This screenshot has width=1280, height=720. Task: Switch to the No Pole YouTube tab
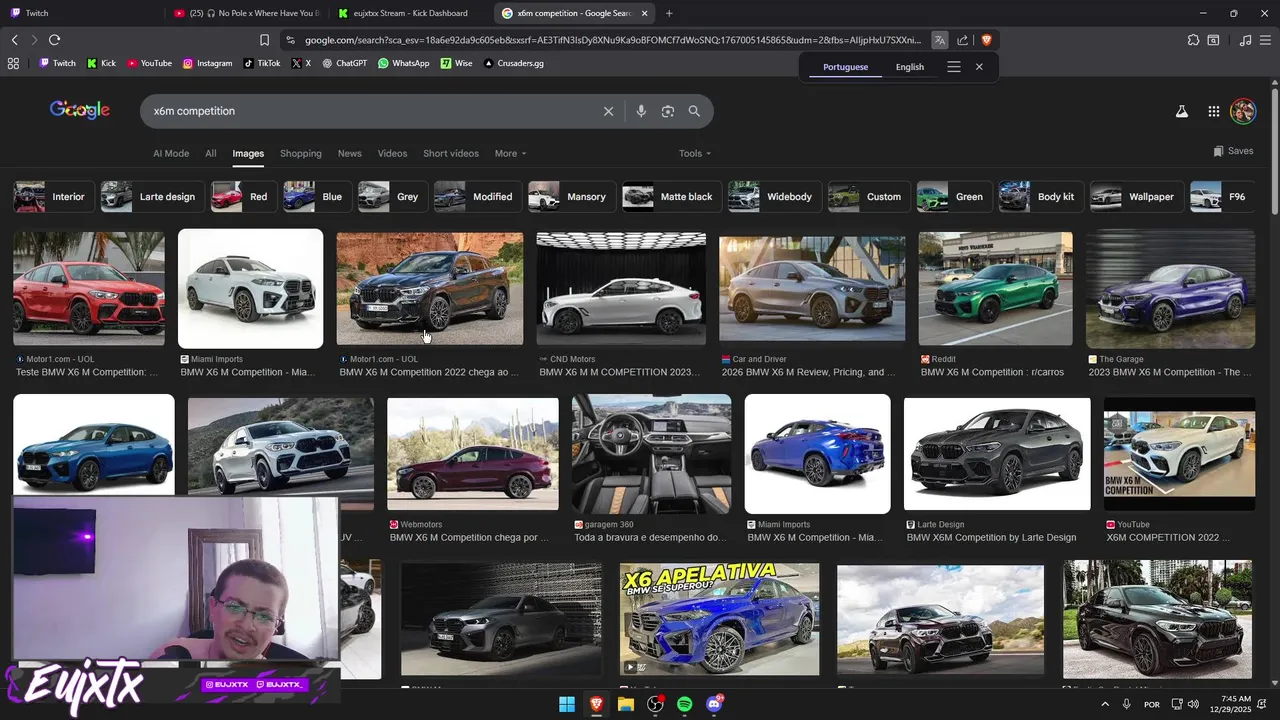(x=247, y=13)
